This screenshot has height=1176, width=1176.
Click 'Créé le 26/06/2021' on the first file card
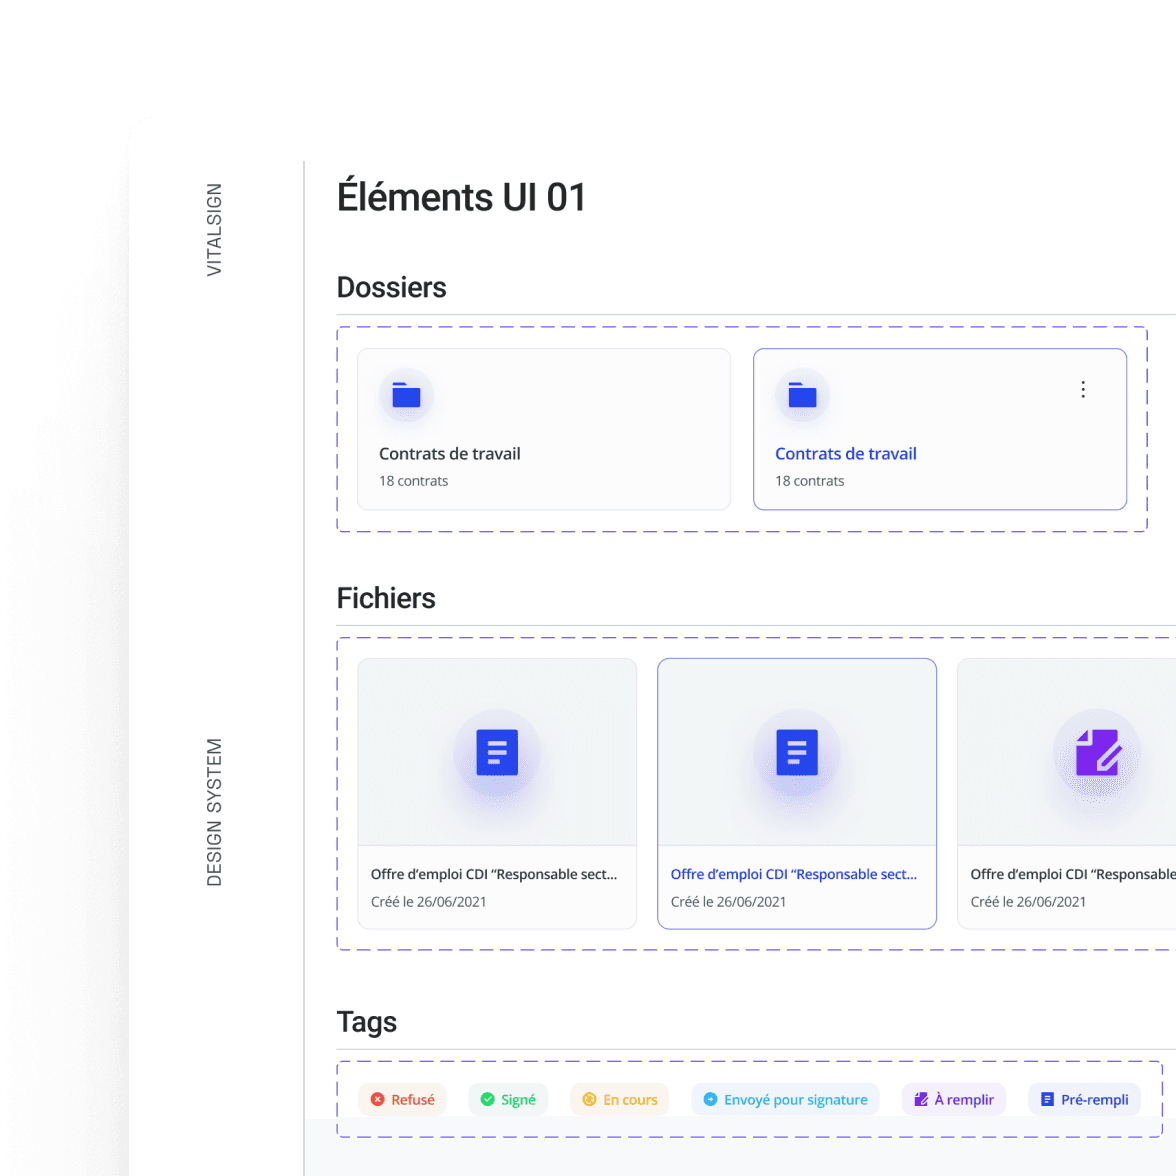click(x=428, y=902)
